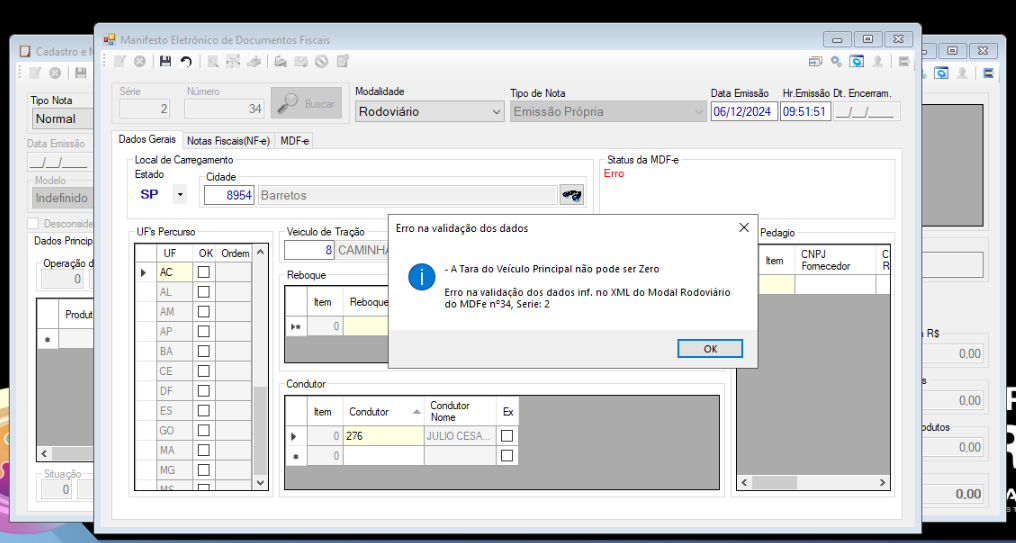Click the city lookup icon beside Barretos
Viewport: 1016px width, 543px height.
click(x=572, y=195)
